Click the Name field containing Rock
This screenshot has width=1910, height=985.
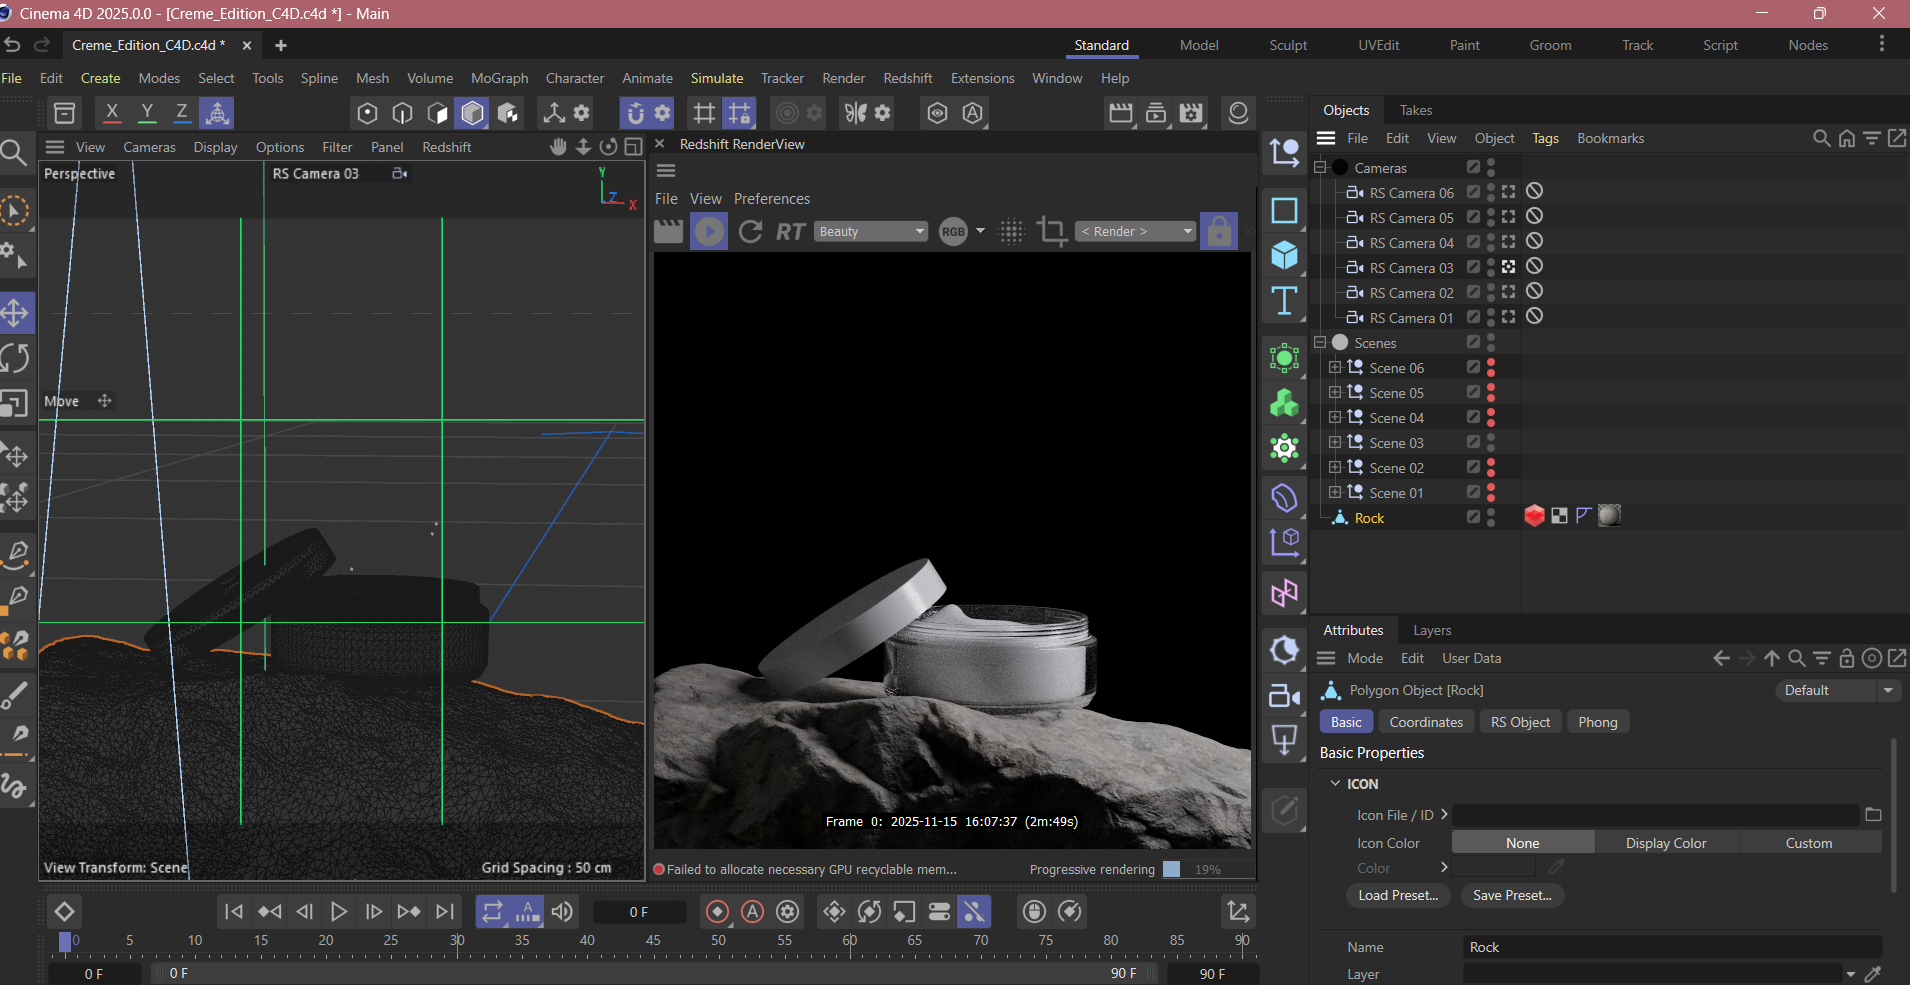1670,947
